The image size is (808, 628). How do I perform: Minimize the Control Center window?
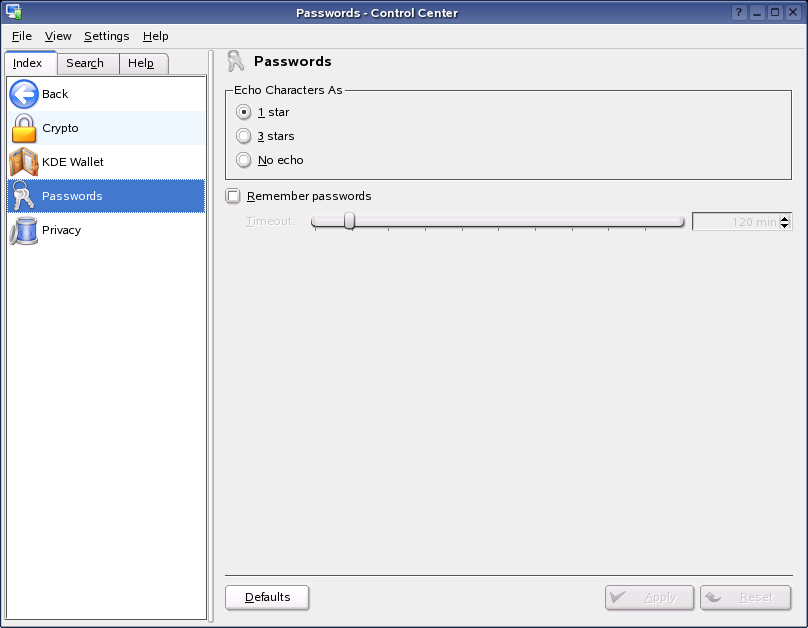(x=756, y=12)
